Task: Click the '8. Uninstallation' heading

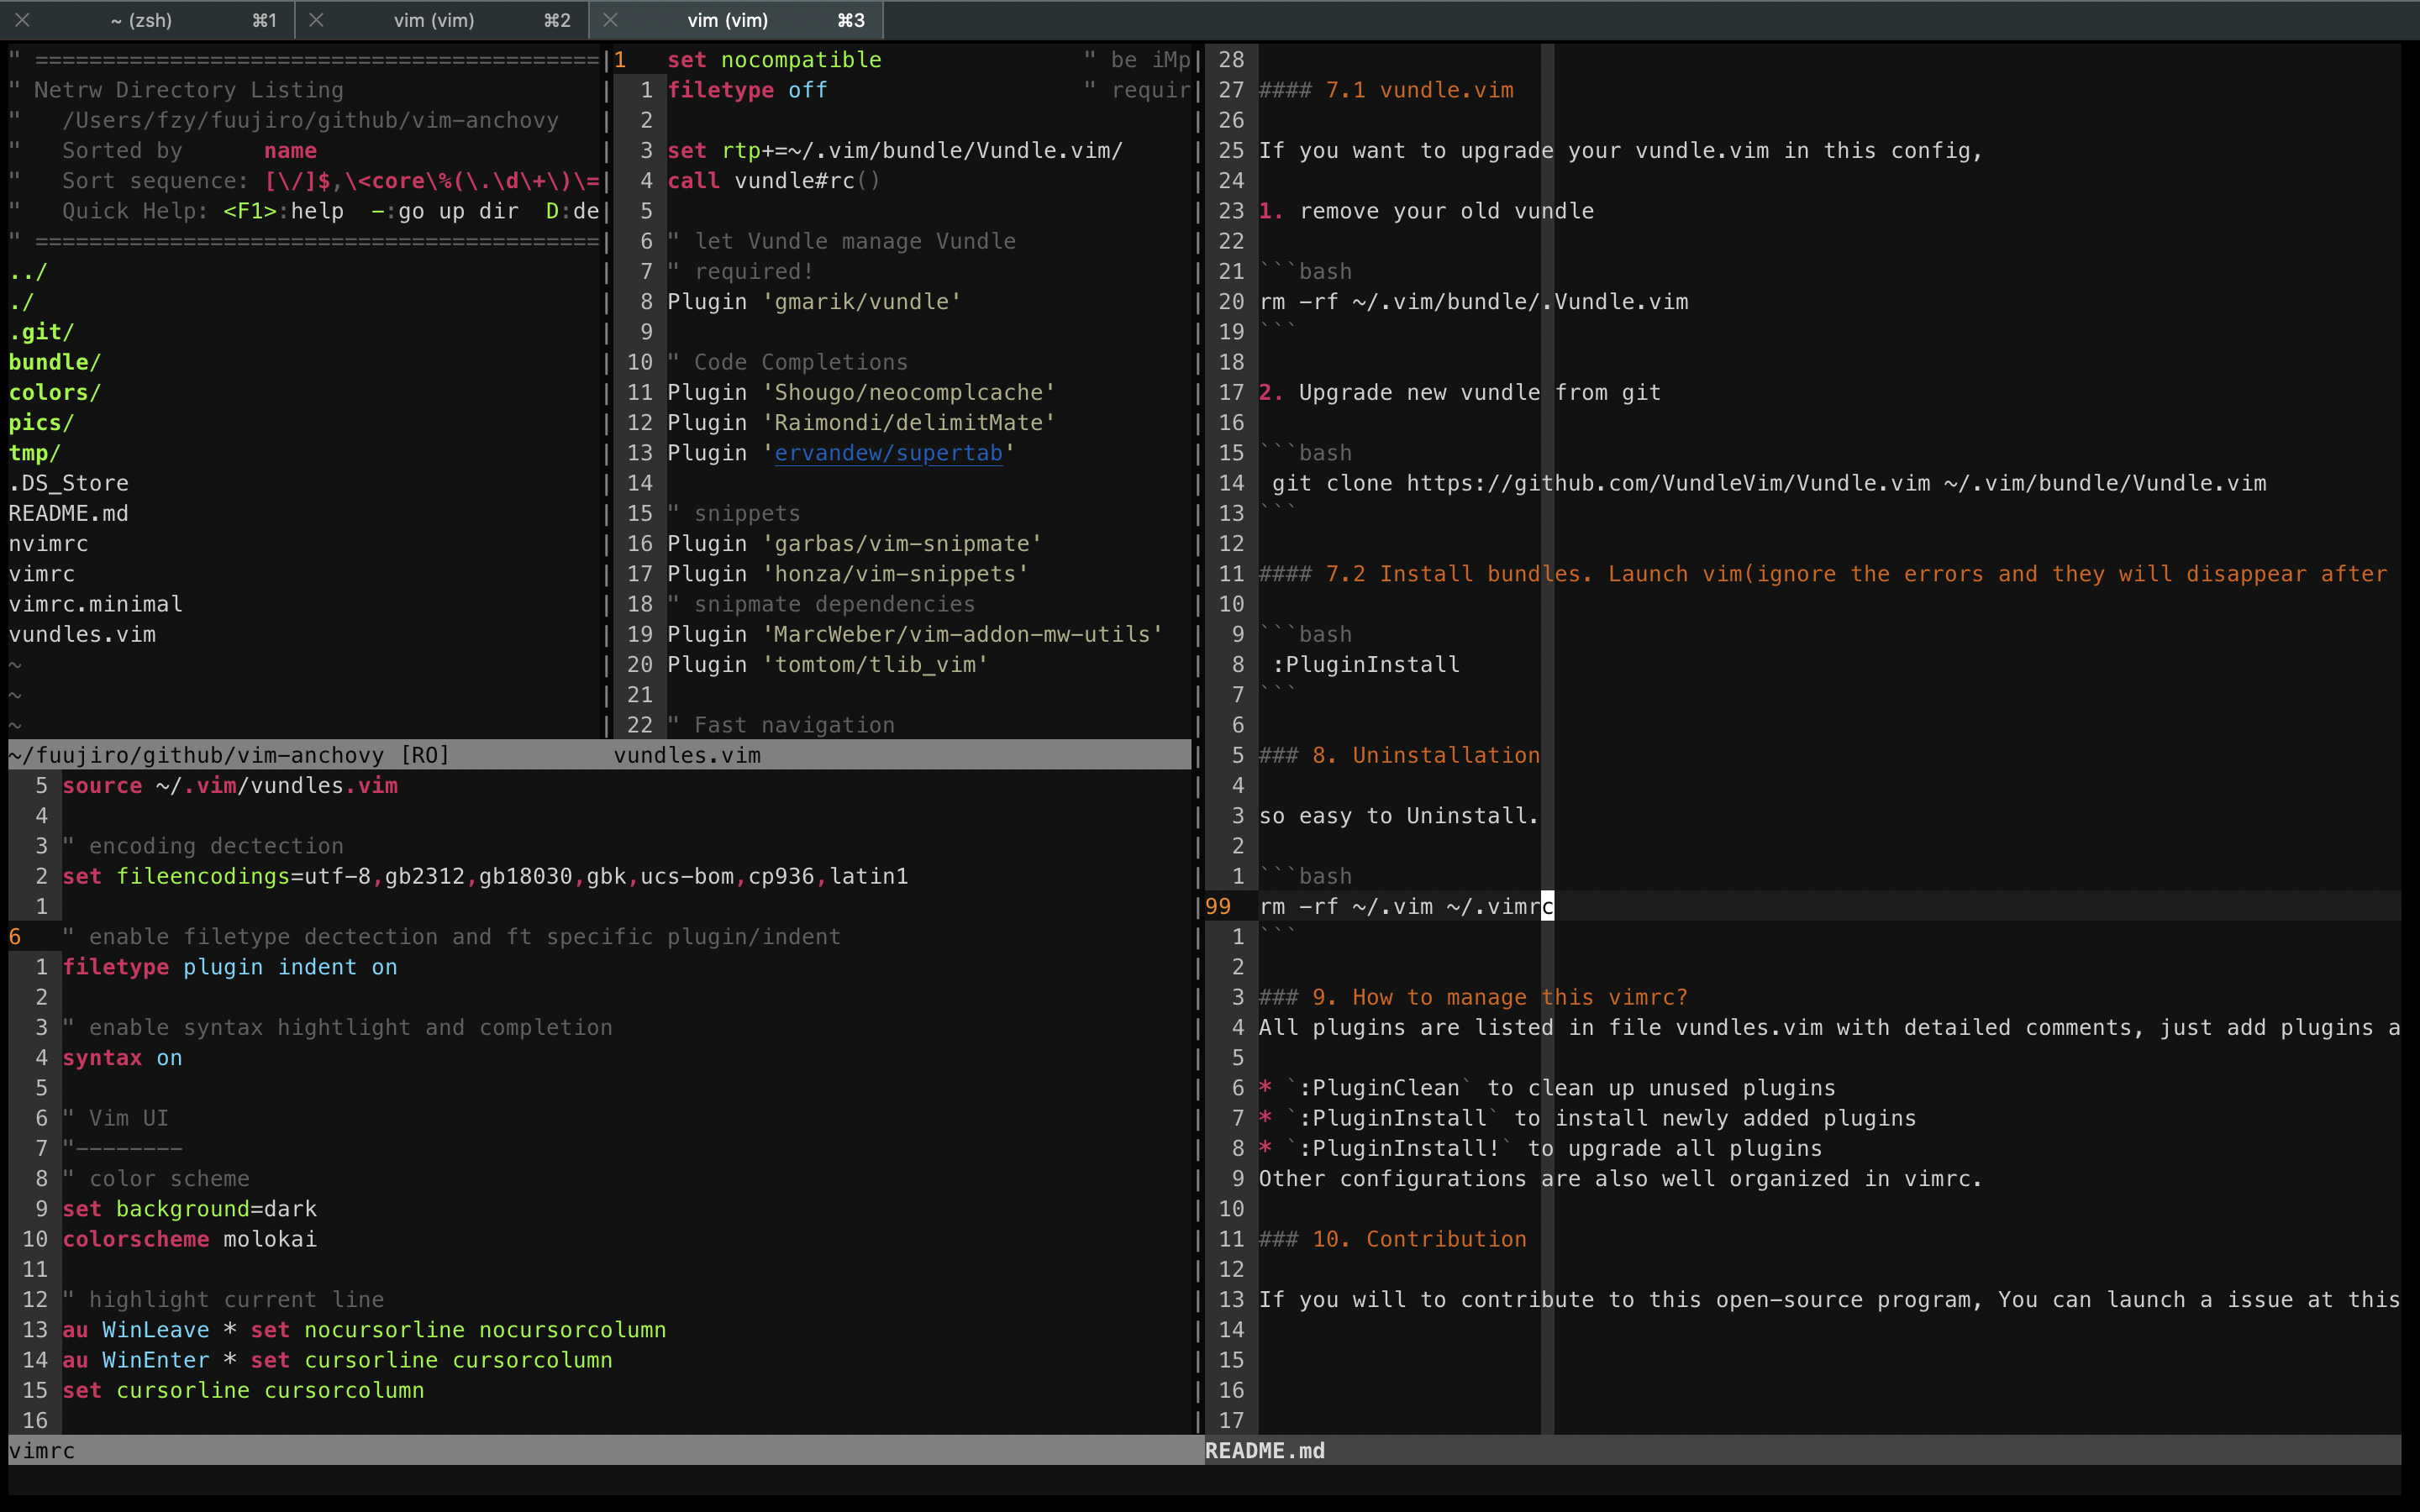Action: click(1425, 755)
